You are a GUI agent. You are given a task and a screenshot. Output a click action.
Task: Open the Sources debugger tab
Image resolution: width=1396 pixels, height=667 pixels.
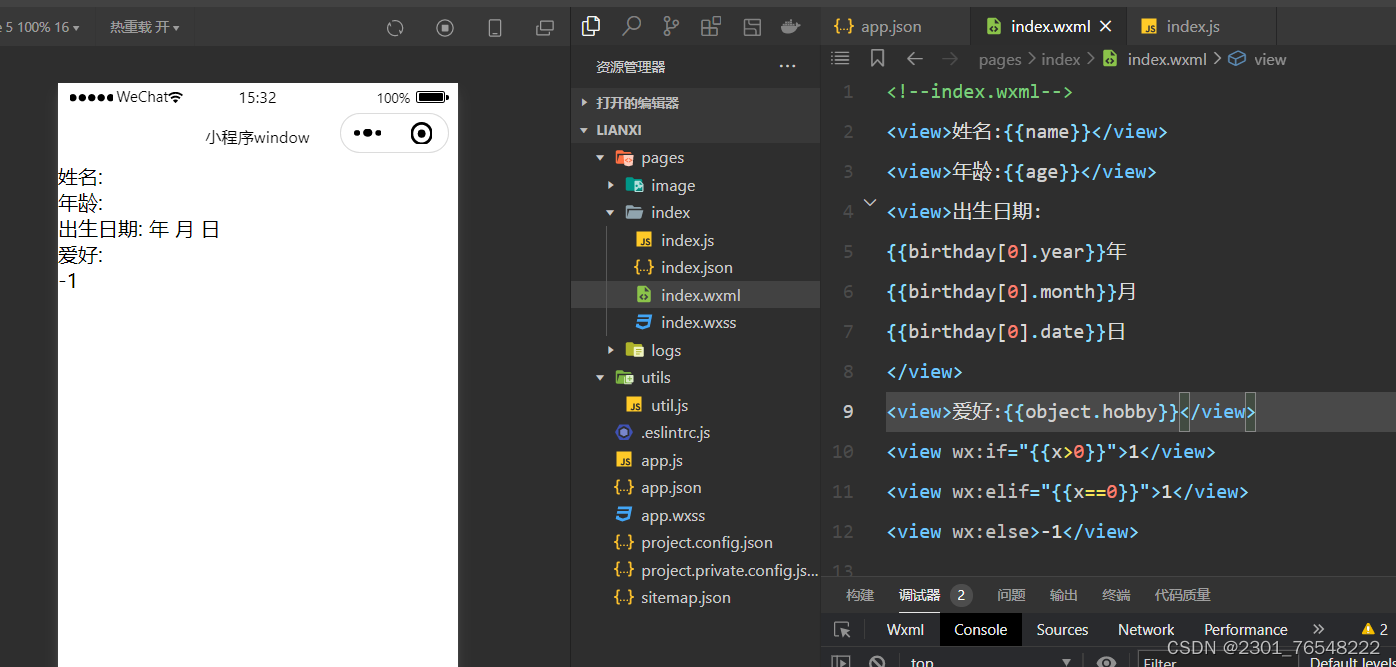(1062, 630)
